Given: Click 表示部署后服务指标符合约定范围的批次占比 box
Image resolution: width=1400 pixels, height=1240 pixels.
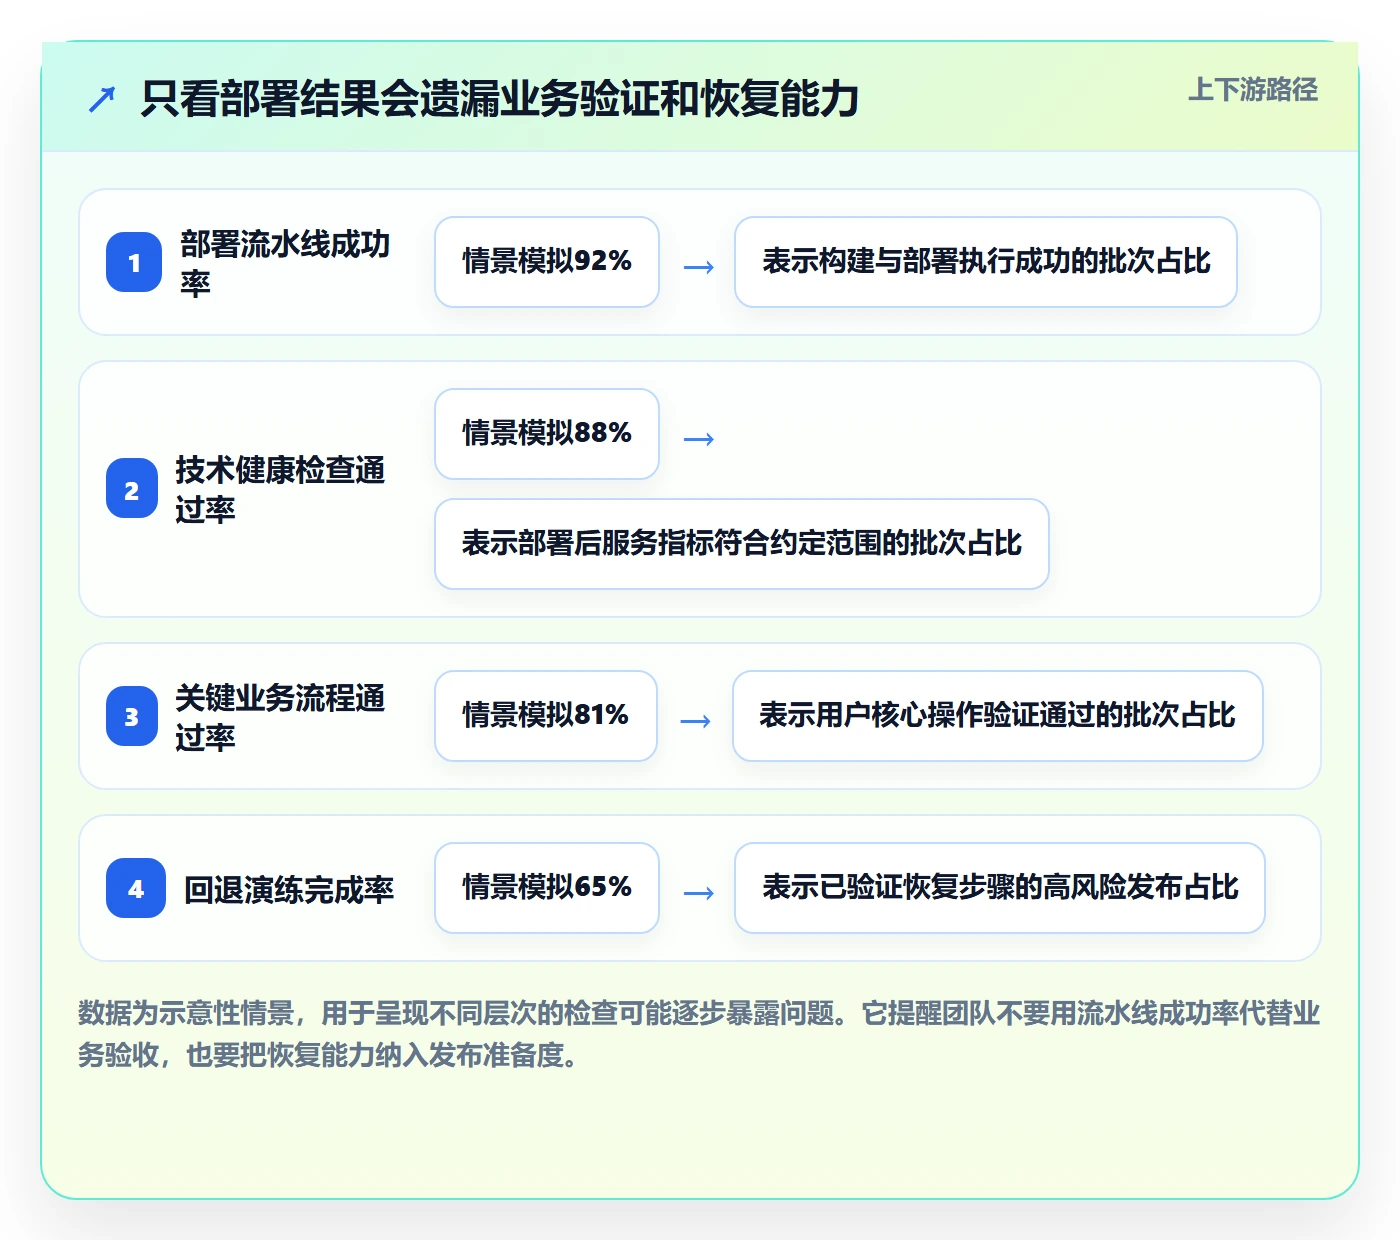Looking at the screenshot, I should pyautogui.click(x=742, y=544).
